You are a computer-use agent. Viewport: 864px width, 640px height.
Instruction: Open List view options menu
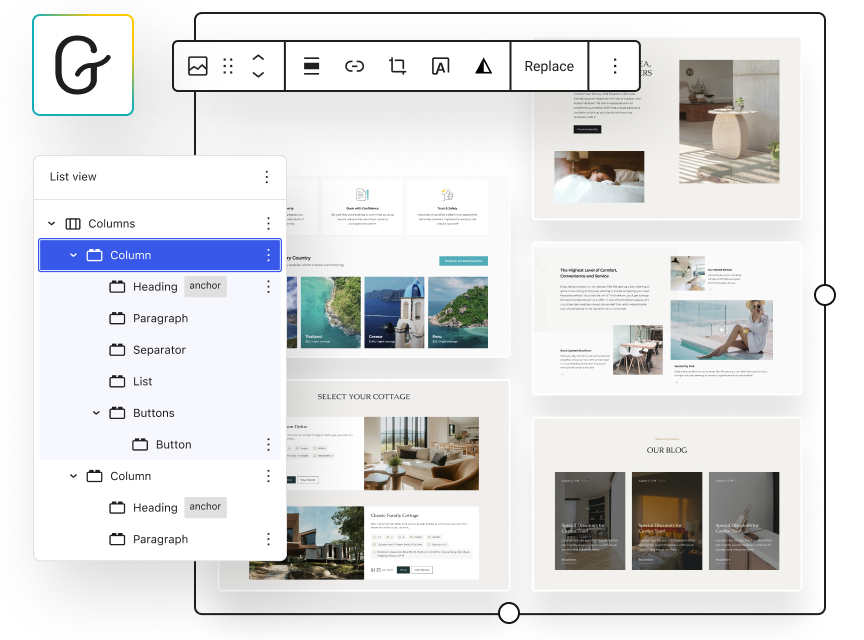[x=267, y=177]
